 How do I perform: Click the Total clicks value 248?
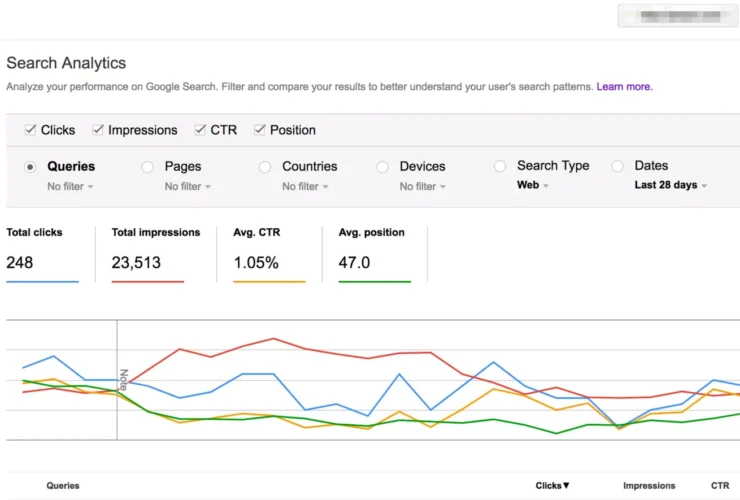[x=19, y=263]
